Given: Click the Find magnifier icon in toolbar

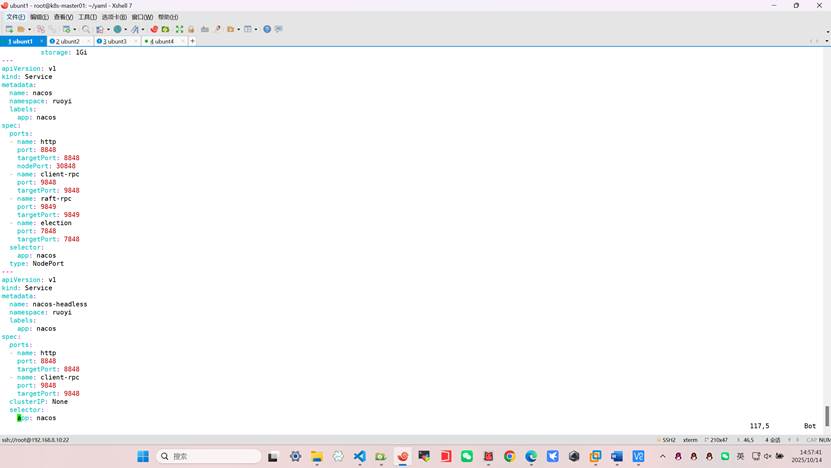Looking at the screenshot, I should coord(86,29).
